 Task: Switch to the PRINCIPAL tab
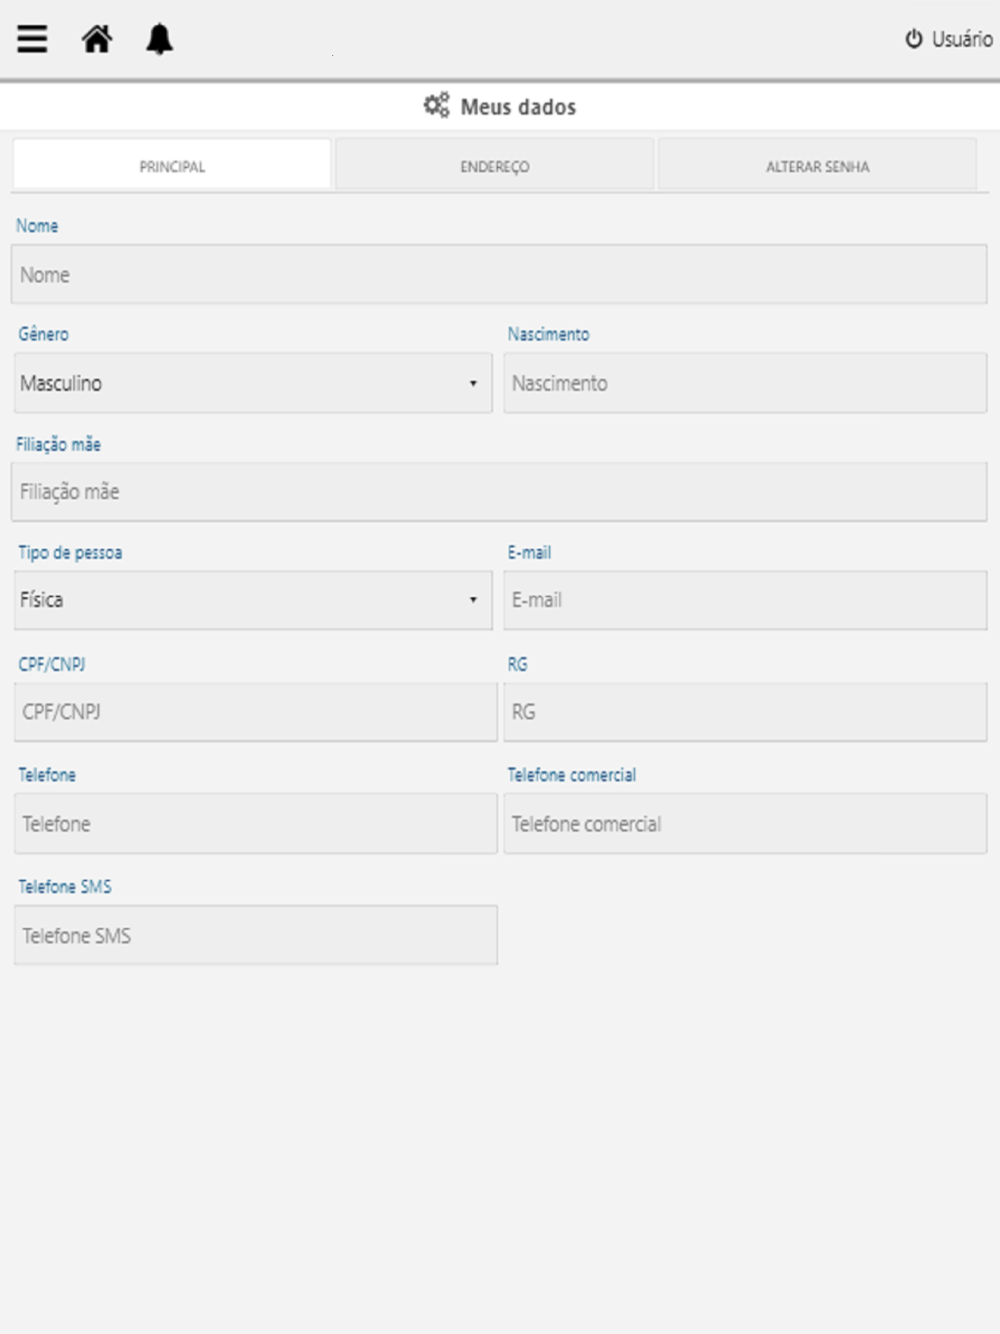pos(172,165)
